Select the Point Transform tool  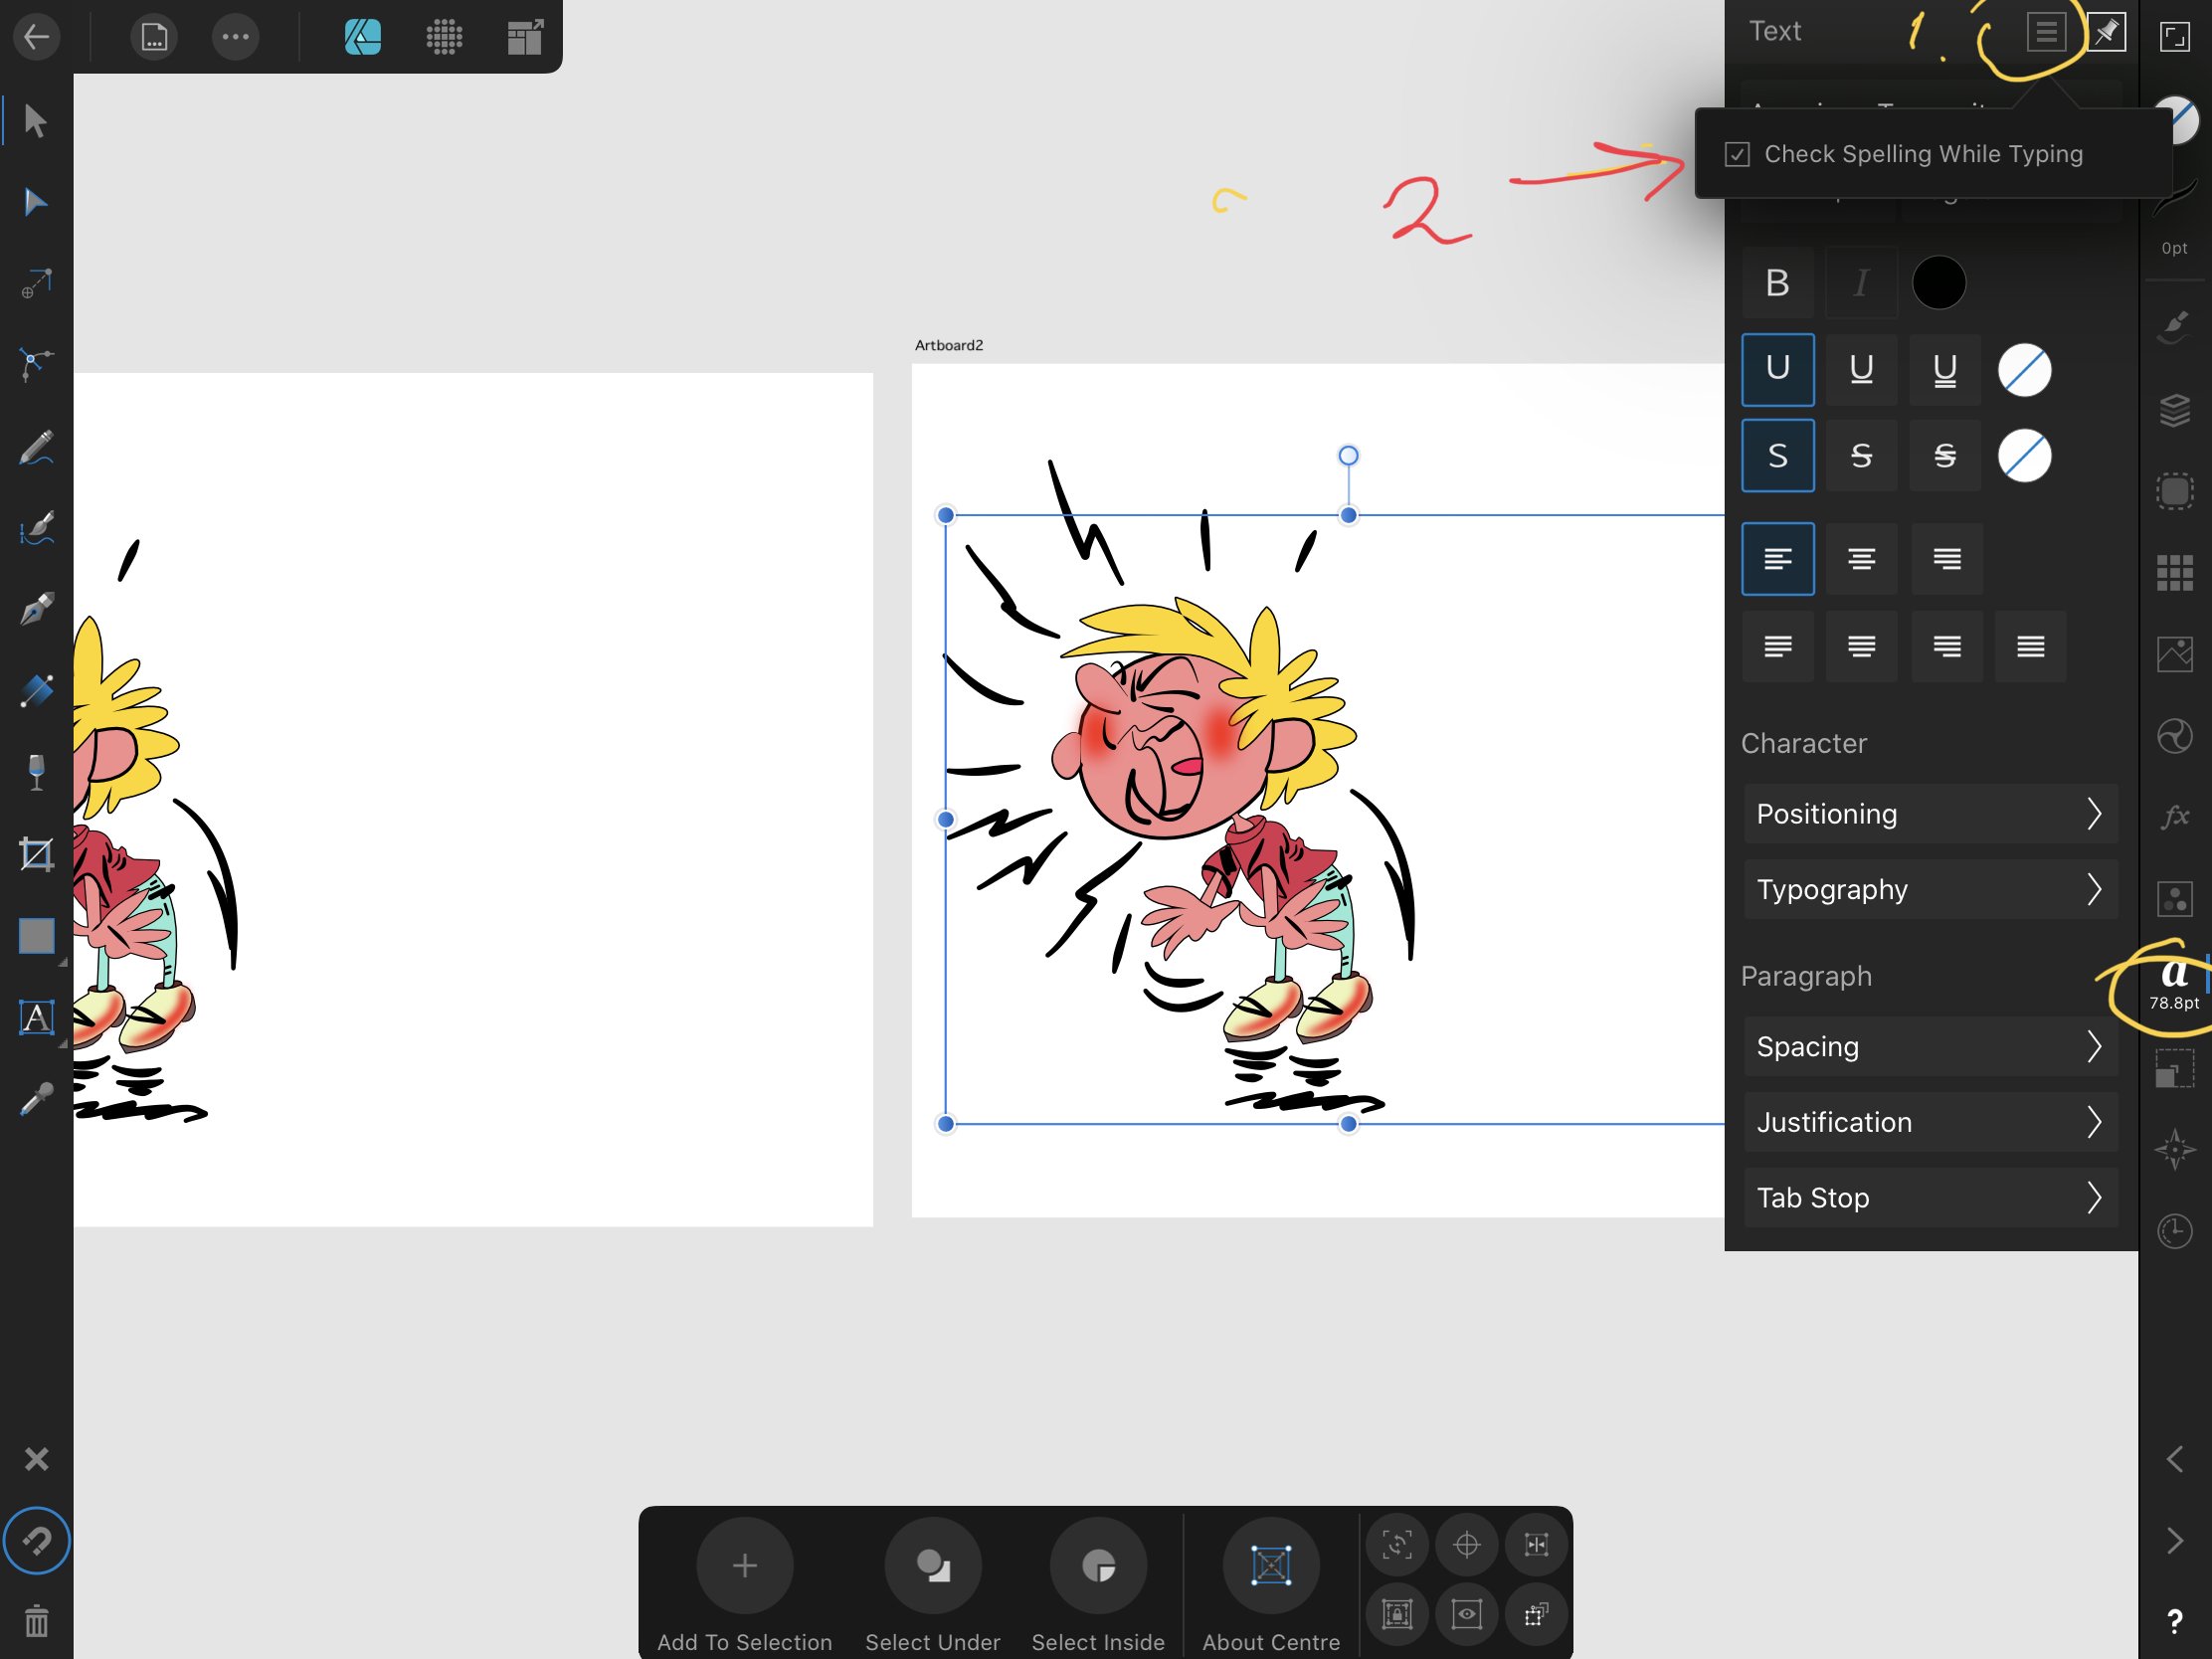(x=36, y=284)
